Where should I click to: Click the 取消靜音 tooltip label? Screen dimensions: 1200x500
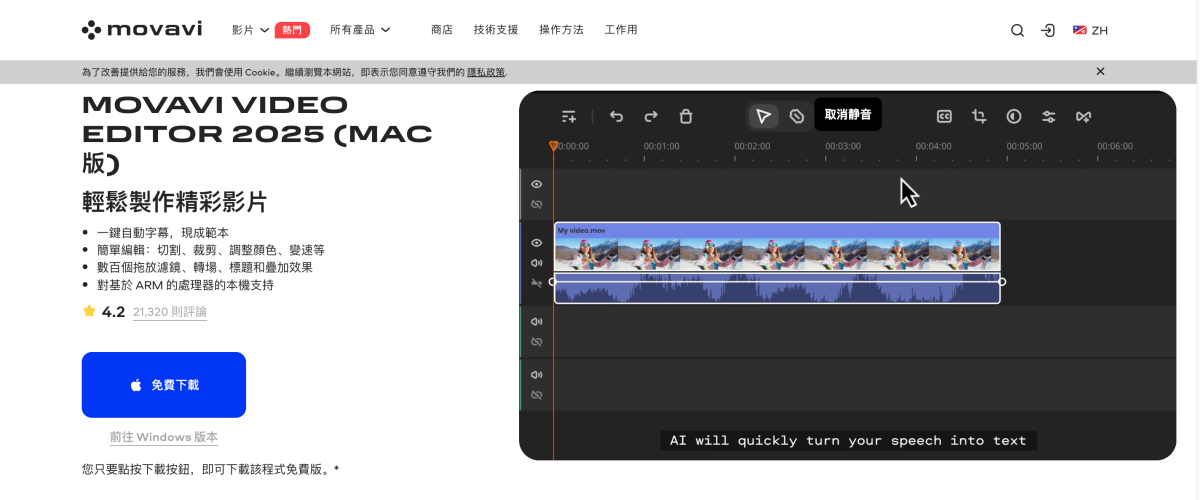[848, 114]
